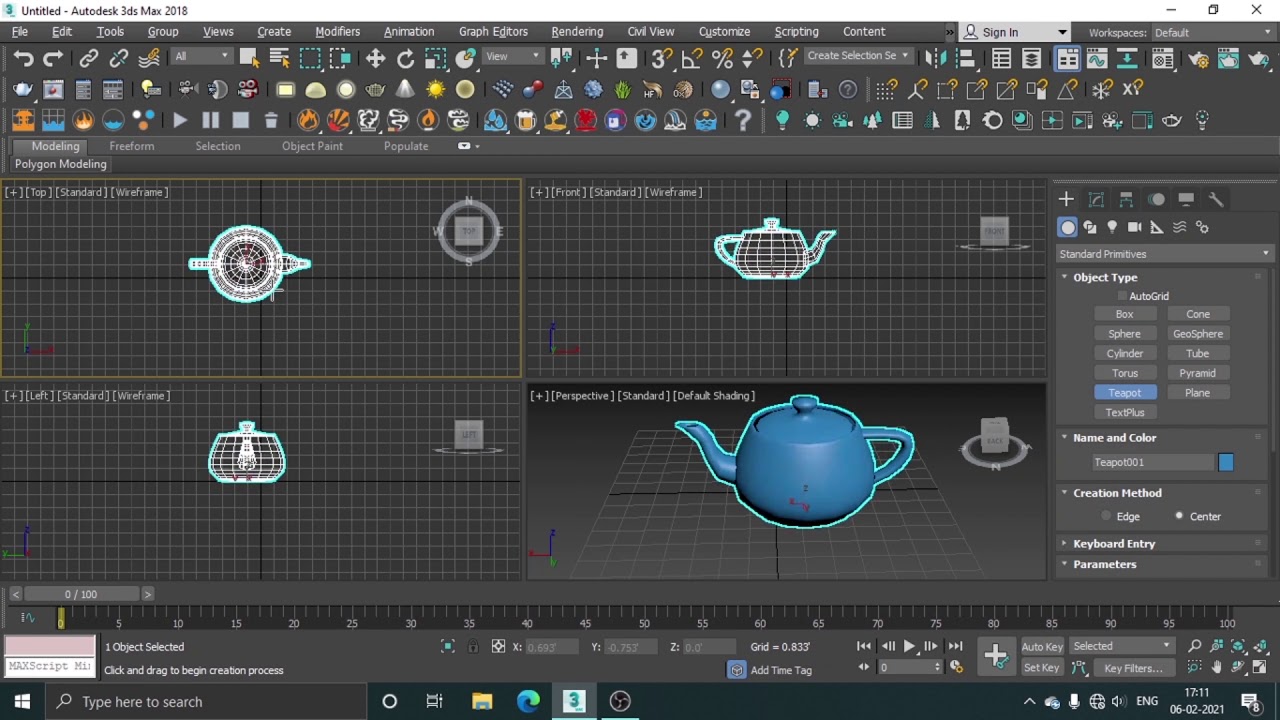Click the Redo arrow icon
Screen dimensions: 1280x720
(x=52, y=59)
